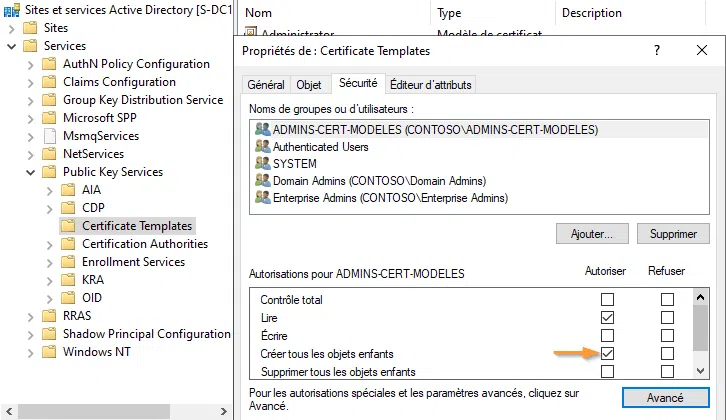Click the Sites and Services root icon

coord(10,10)
